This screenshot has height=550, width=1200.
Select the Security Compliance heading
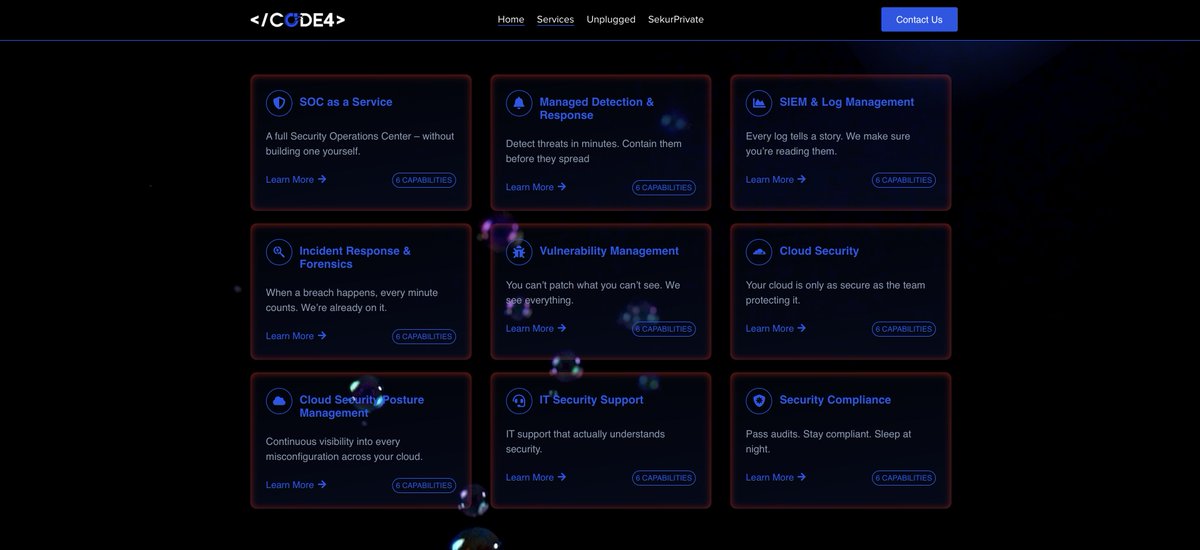835,400
